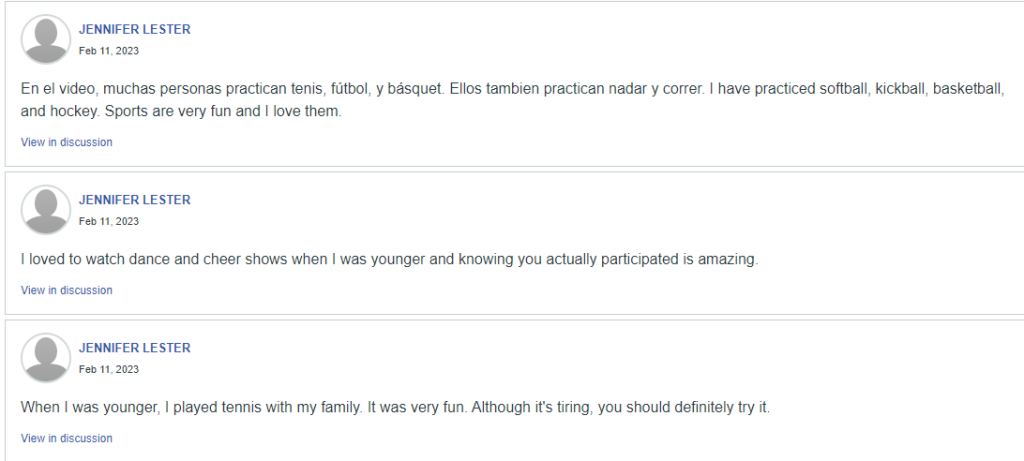This screenshot has height=461, width=1024.
Task: Open Jennifer Lester's name on the Spanish sports post
Action: coord(134,30)
